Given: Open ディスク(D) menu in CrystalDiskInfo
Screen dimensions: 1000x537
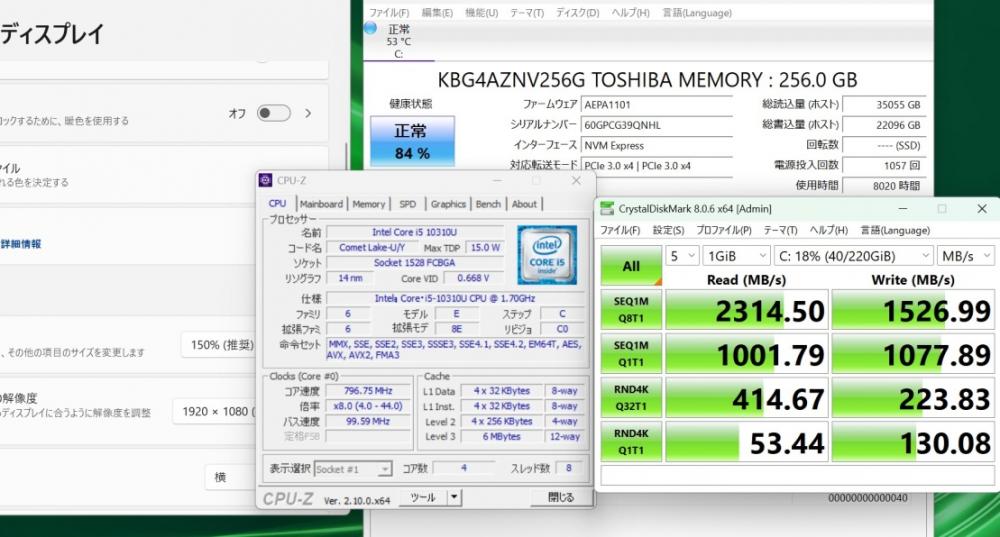Looking at the screenshot, I should tap(577, 13).
